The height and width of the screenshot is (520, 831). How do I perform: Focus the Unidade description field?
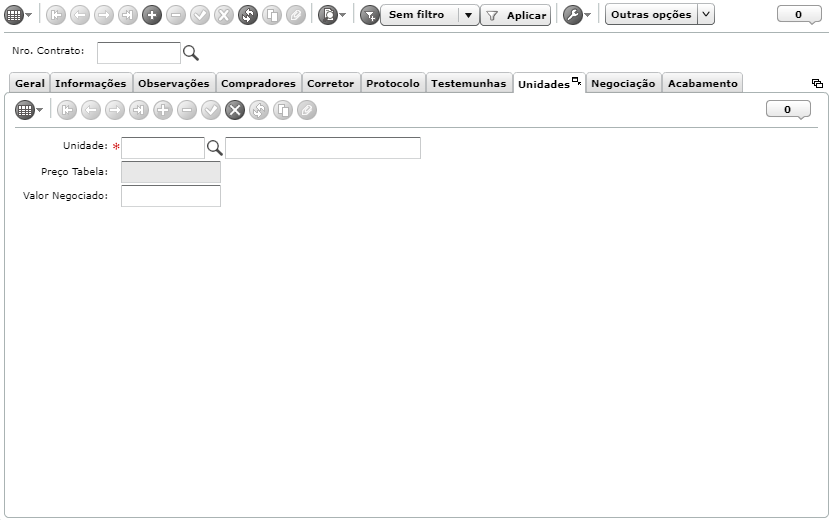tap(323, 148)
